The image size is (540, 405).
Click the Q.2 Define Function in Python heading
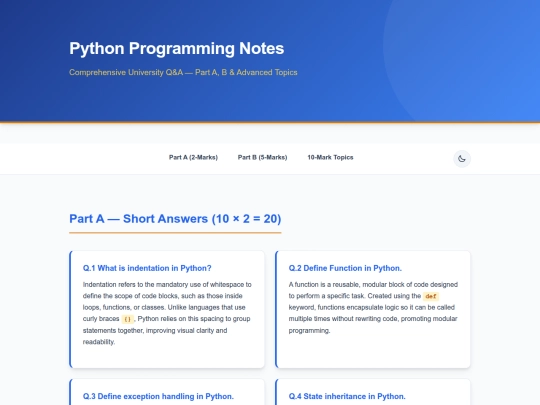[x=345, y=268]
